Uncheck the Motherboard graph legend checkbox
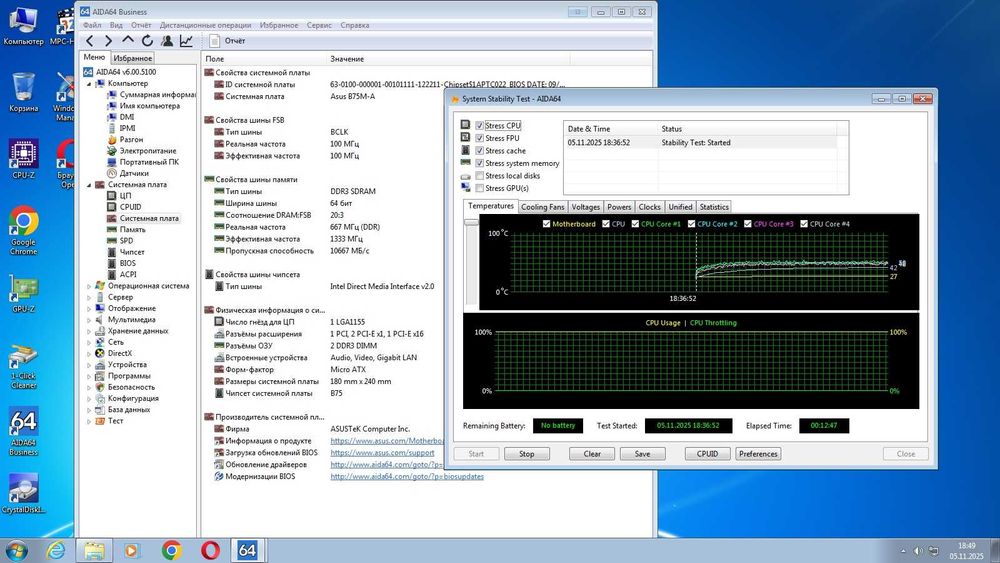Screen dimensions: 1000x563 point(546,224)
